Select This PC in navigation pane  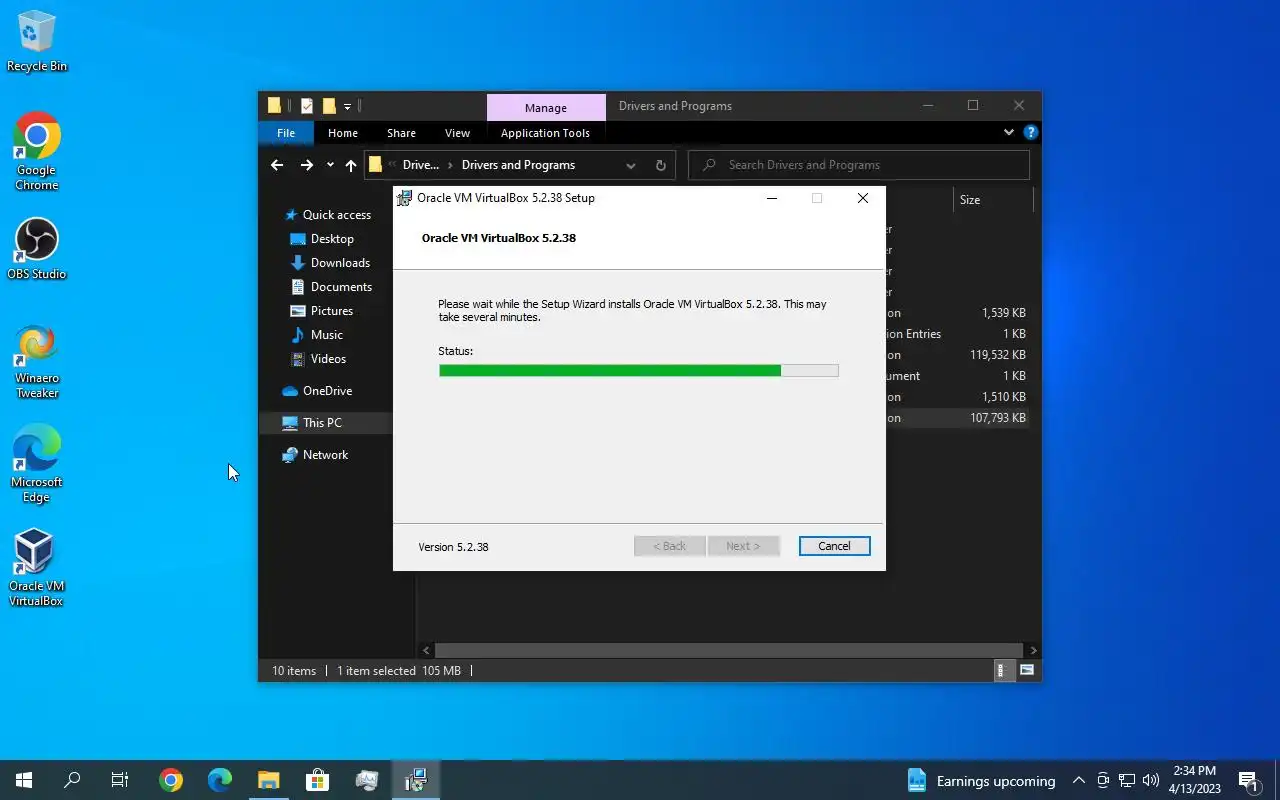click(322, 423)
